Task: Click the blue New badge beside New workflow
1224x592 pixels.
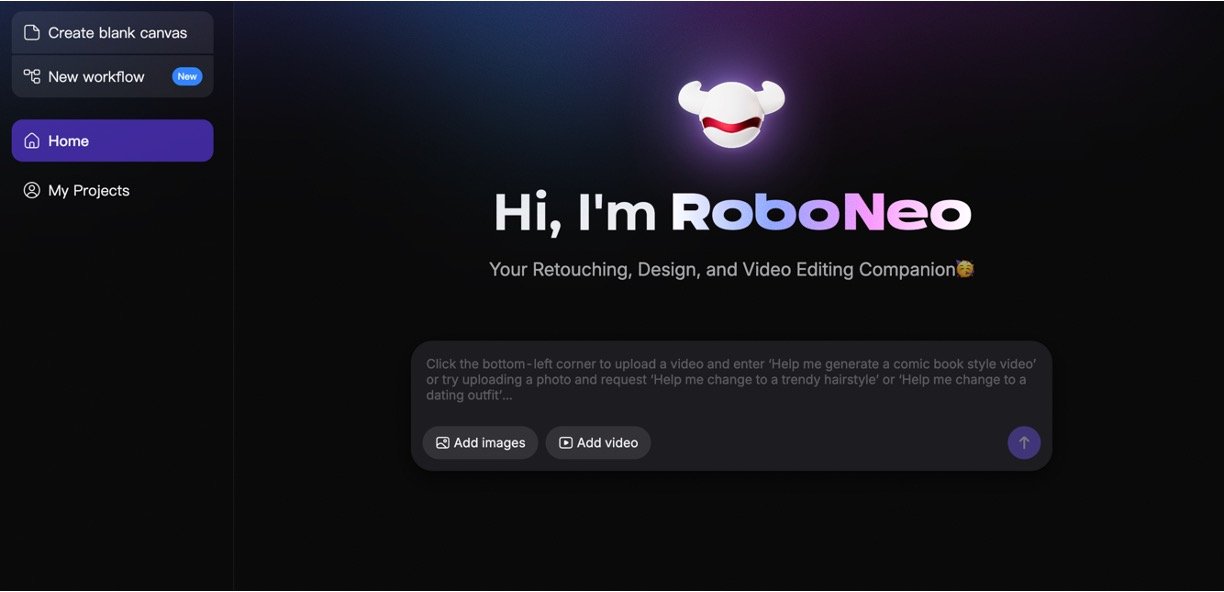Action: (187, 76)
